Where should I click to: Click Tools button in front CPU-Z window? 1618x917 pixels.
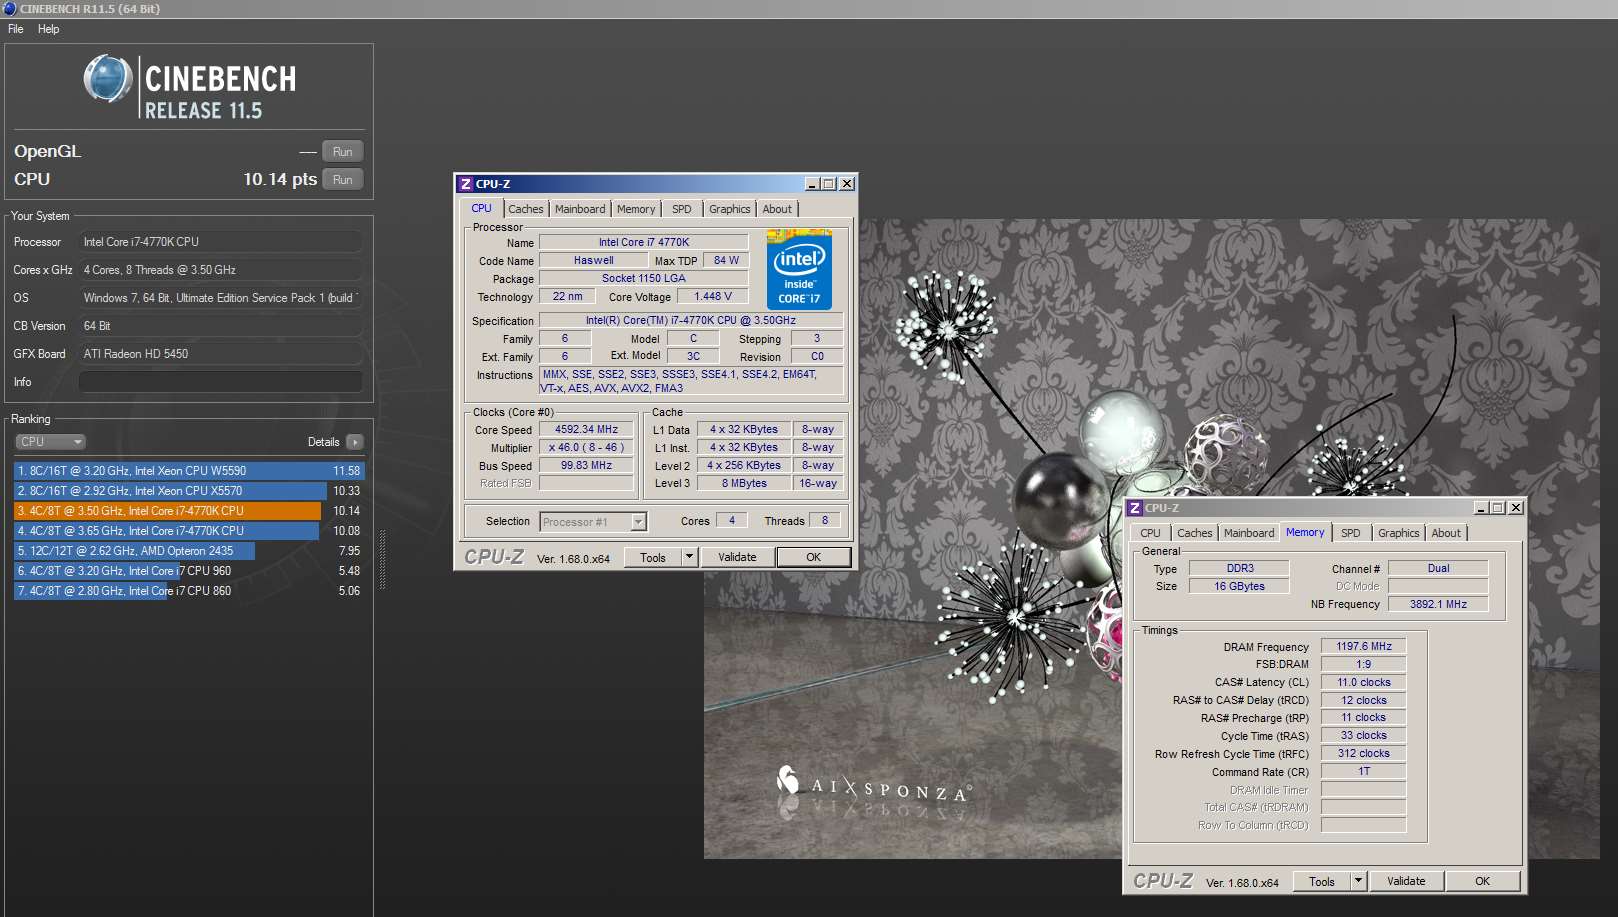coord(653,557)
